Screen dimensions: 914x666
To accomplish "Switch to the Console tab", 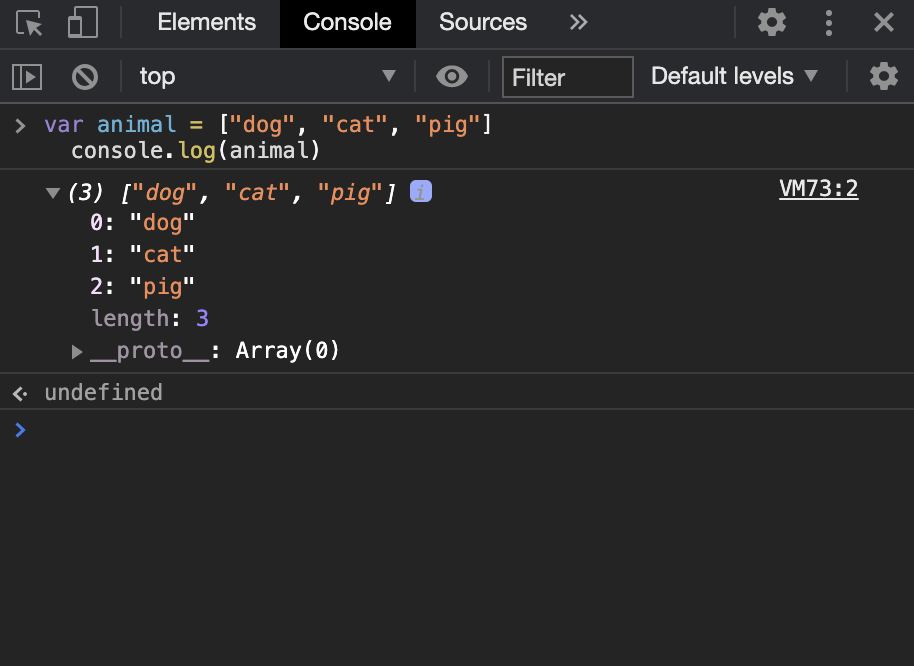I will click(x=347, y=23).
